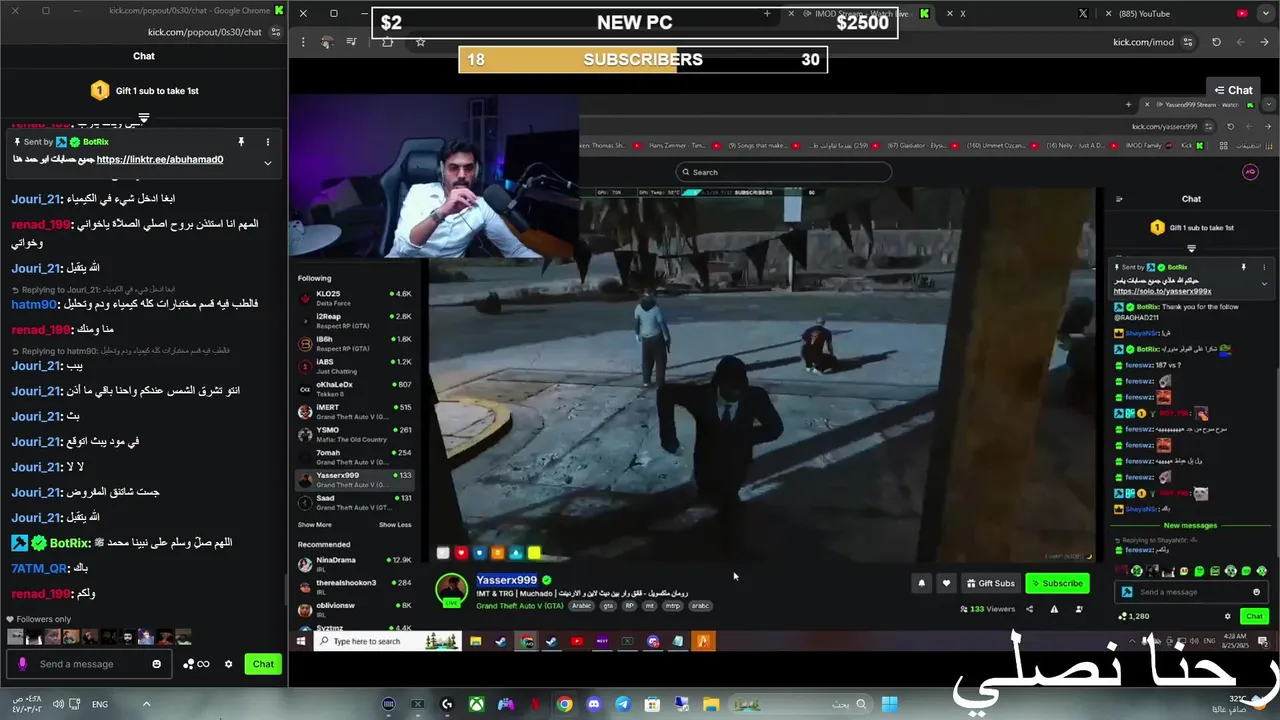
Task: Click Show More under Following
Action: click(314, 525)
